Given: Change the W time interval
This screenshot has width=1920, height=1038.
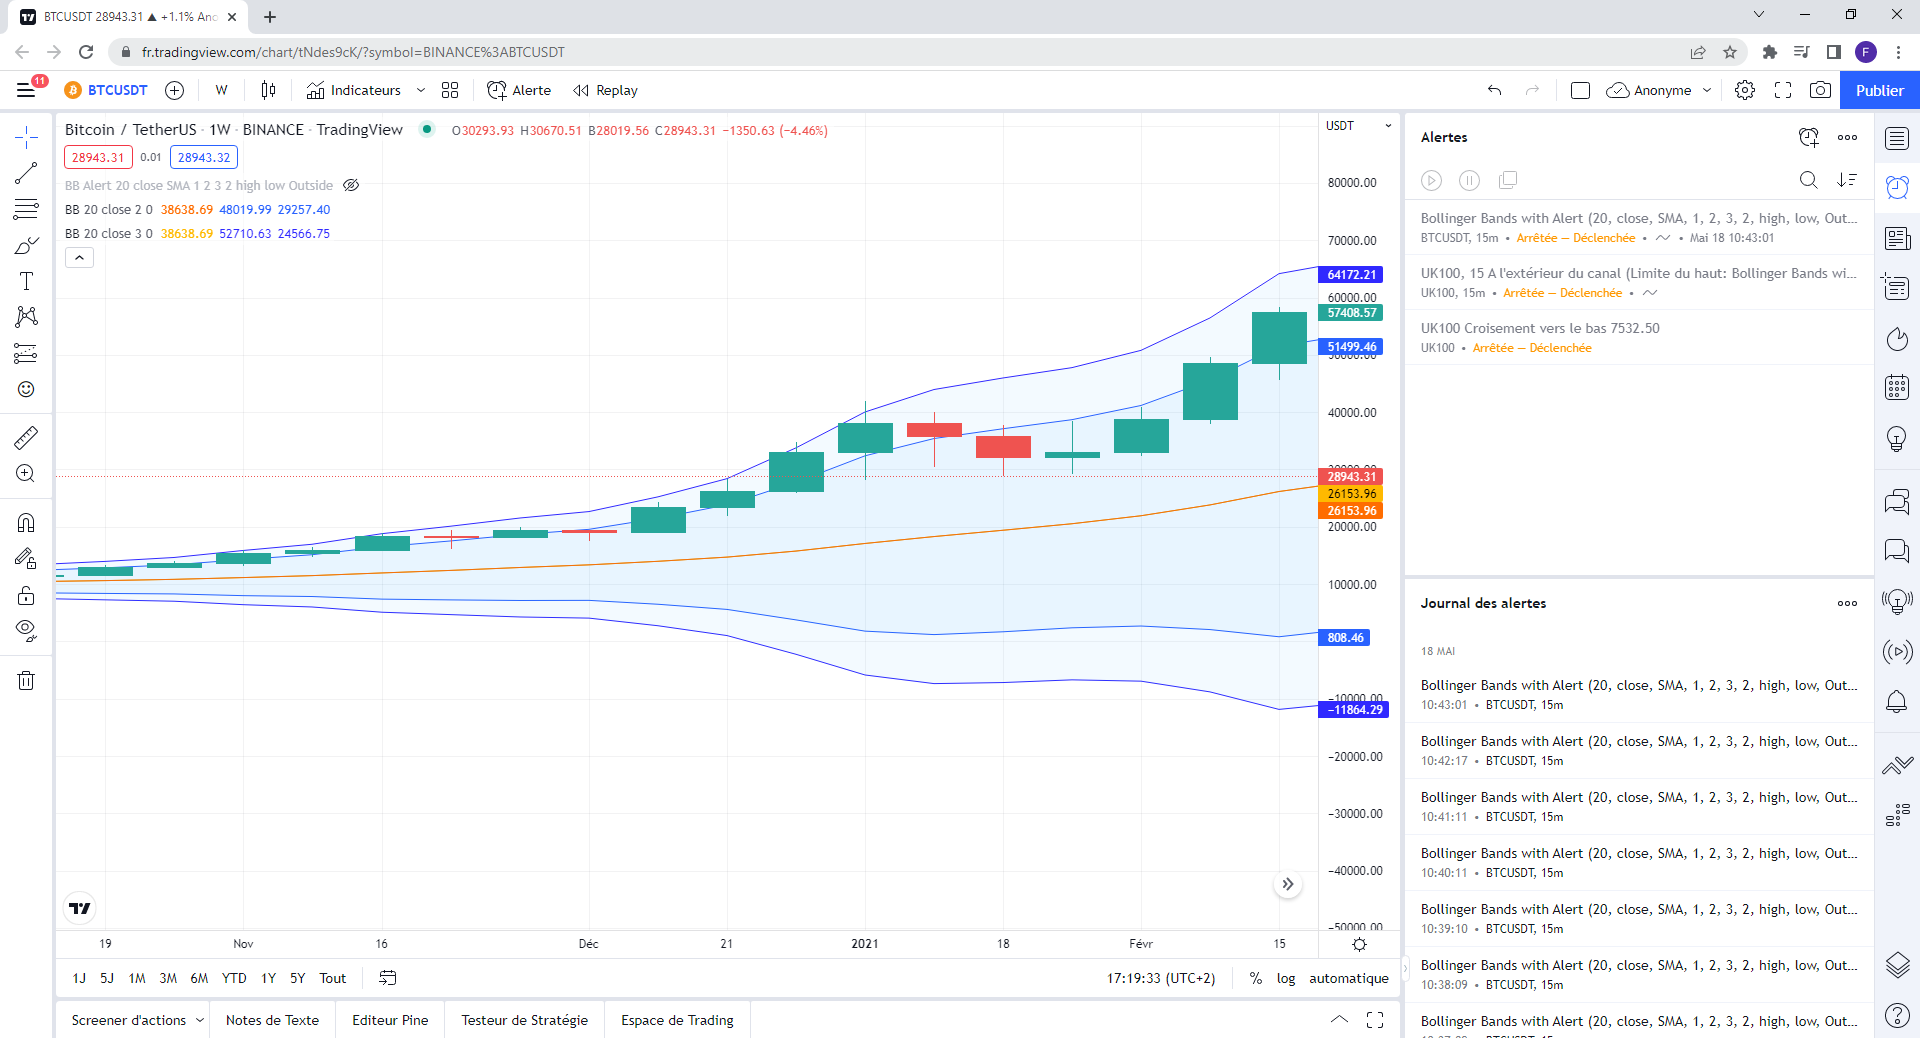Looking at the screenshot, I should tap(222, 90).
